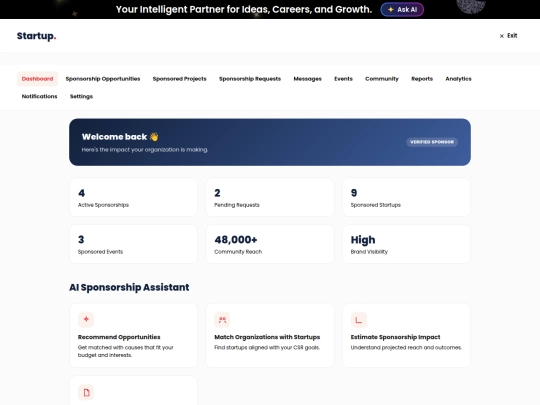Switch to Sponsorship Opportunities tab
This screenshot has height=405, width=540.
pyautogui.click(x=103, y=79)
